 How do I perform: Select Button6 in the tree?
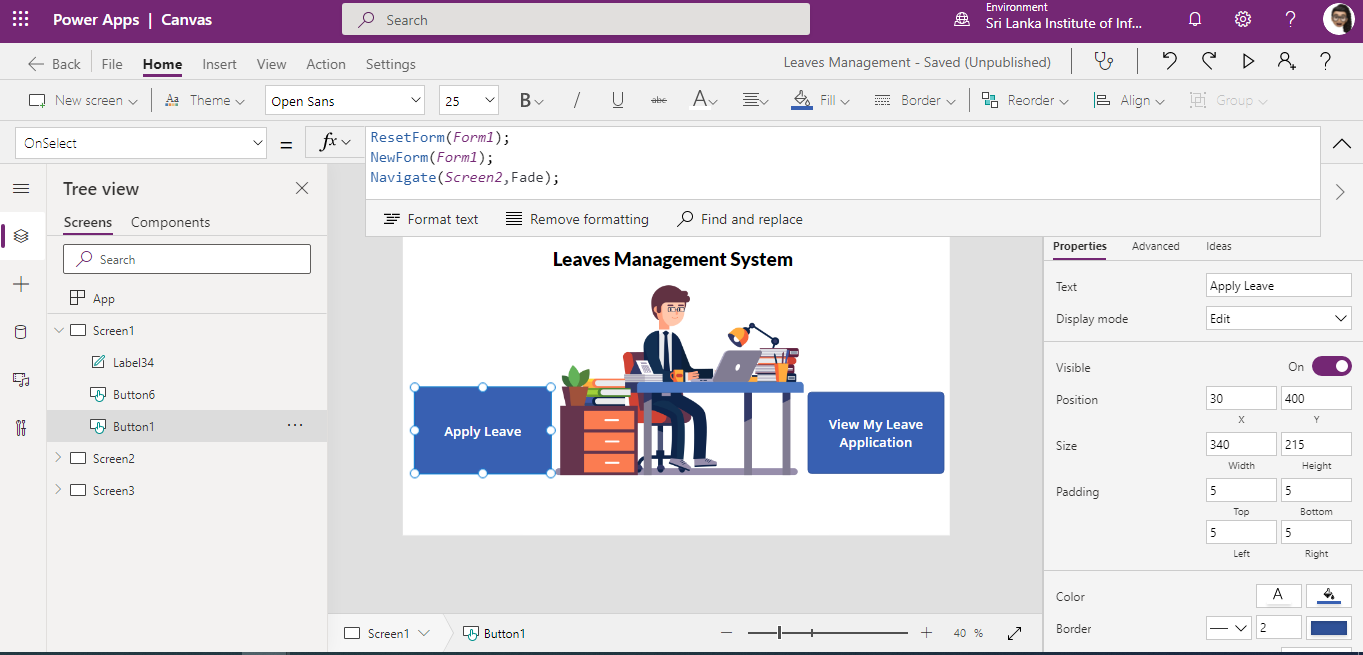tap(134, 394)
